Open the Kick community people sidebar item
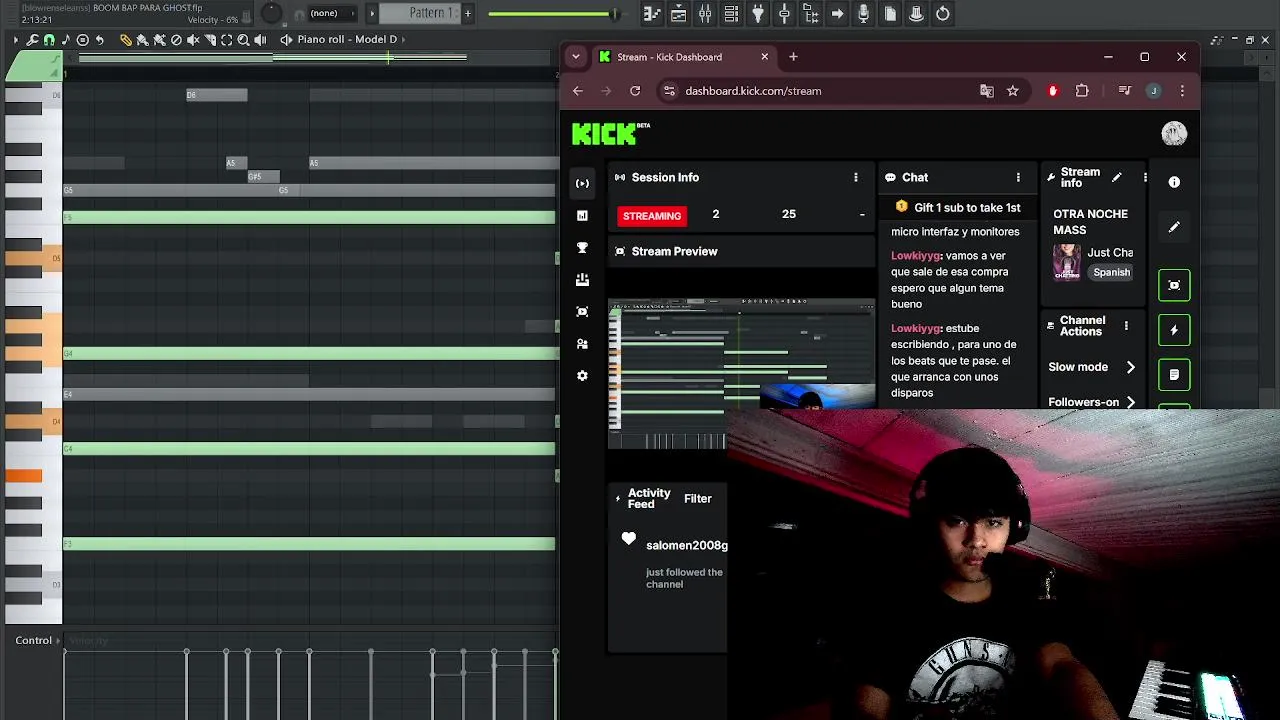Image resolution: width=1280 pixels, height=720 pixels. point(582,343)
